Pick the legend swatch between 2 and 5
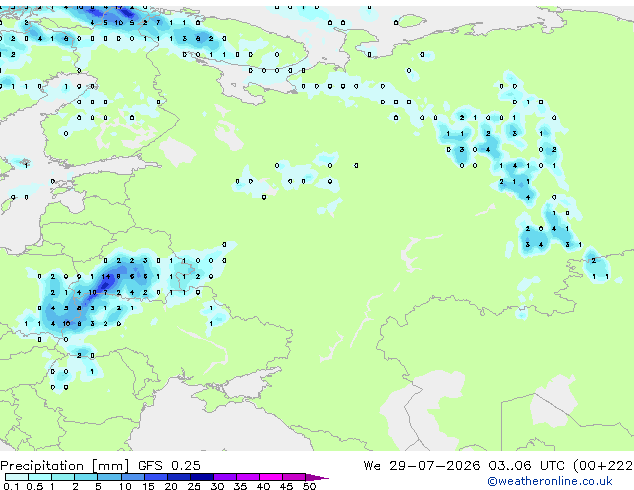Screen dimensions: 634x490 (x=86, y=477)
